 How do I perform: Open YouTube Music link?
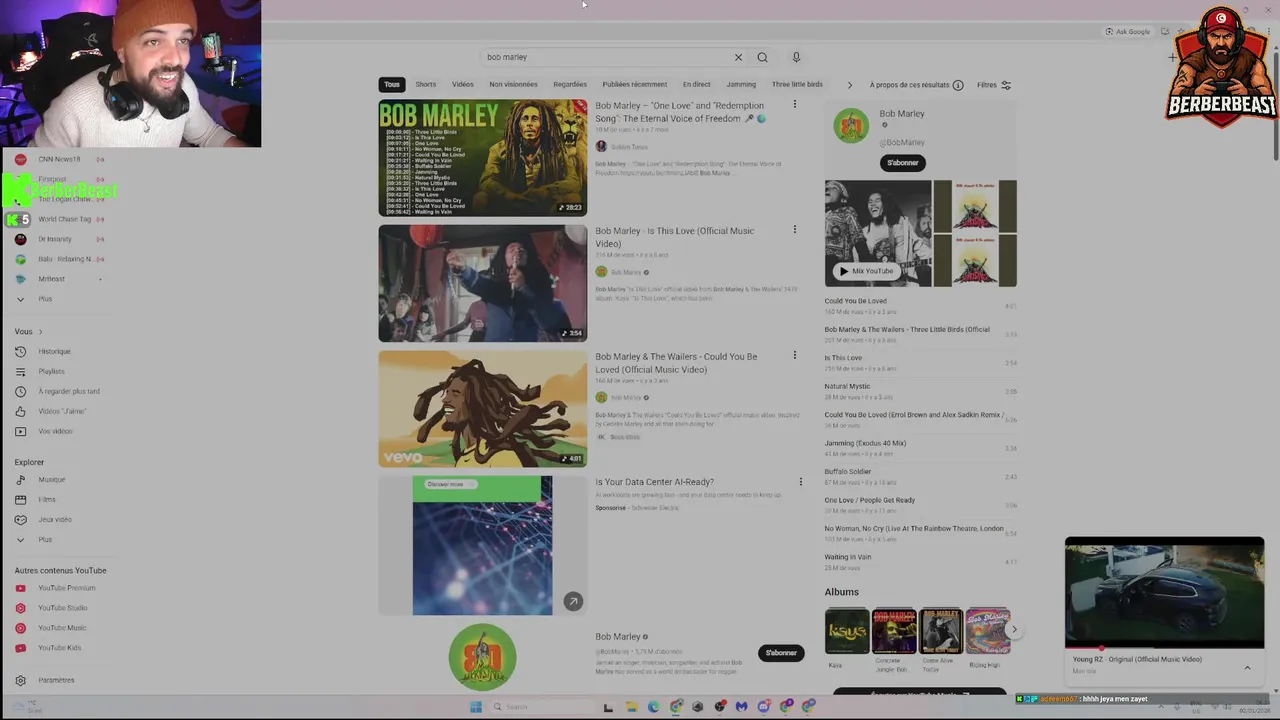[x=62, y=628]
